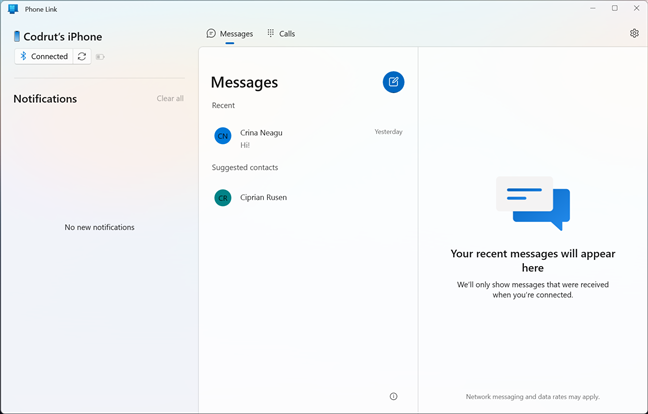Click the 'Recent' section label

pyautogui.click(x=223, y=105)
